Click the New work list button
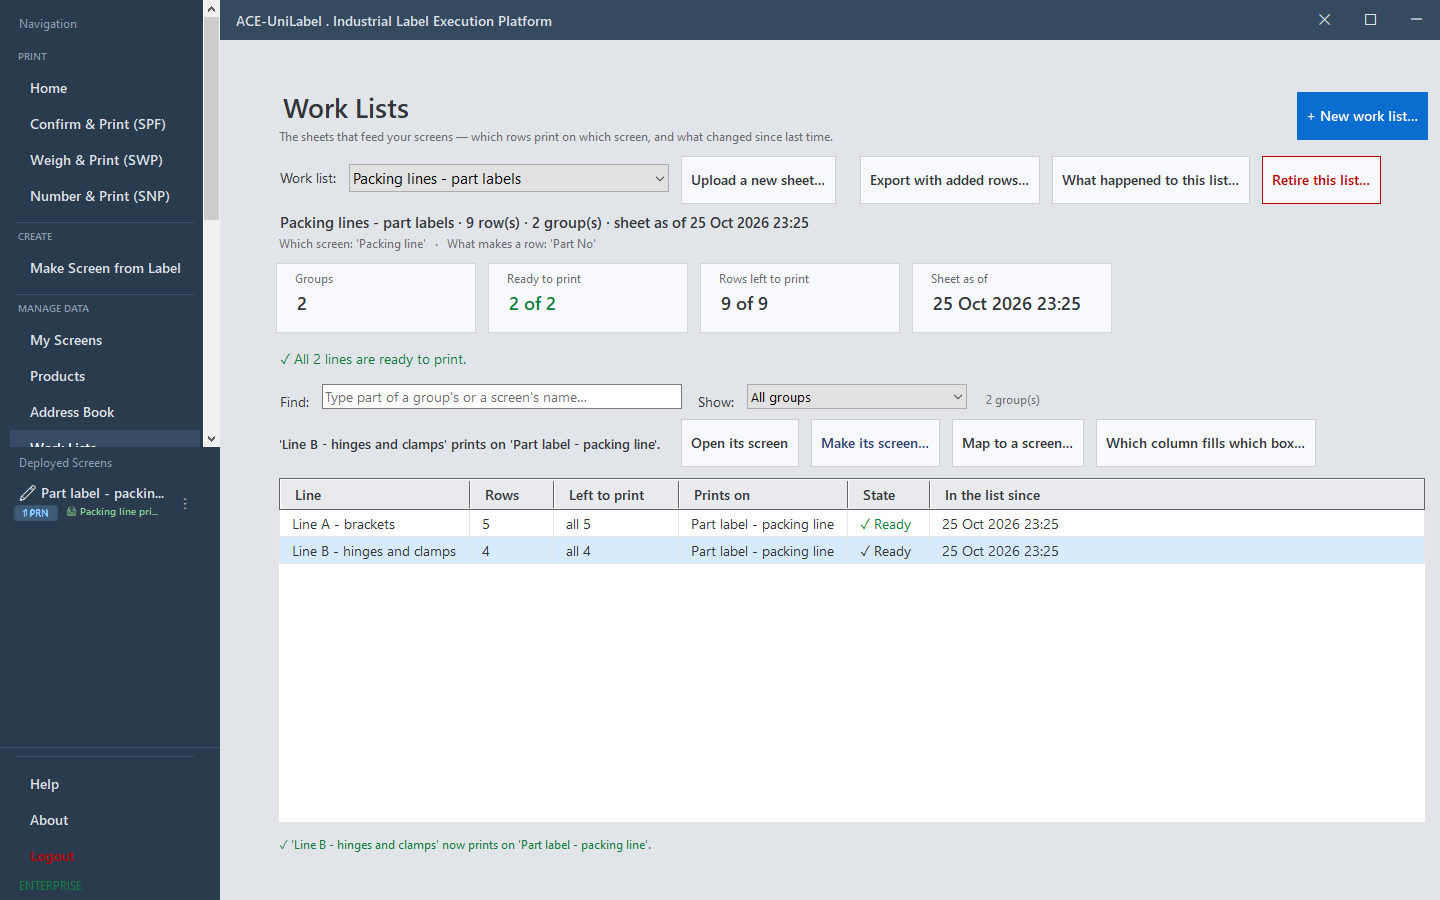This screenshot has width=1440, height=900. pos(1362,116)
